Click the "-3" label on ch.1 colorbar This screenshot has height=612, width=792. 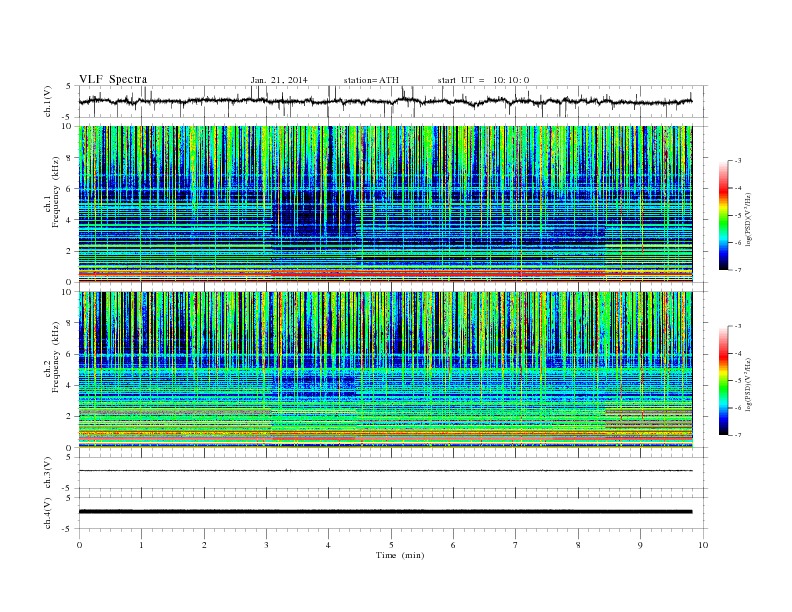coord(737,161)
